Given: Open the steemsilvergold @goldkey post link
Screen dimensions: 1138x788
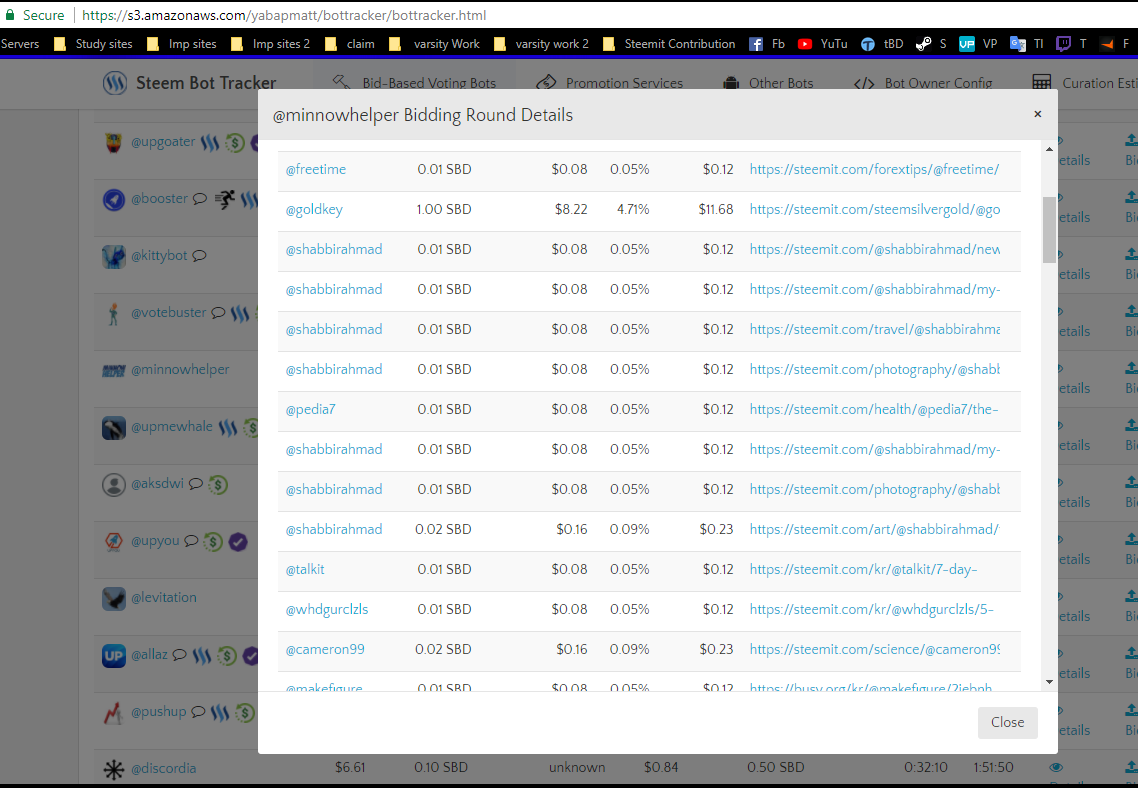Looking at the screenshot, I should [x=875, y=209].
